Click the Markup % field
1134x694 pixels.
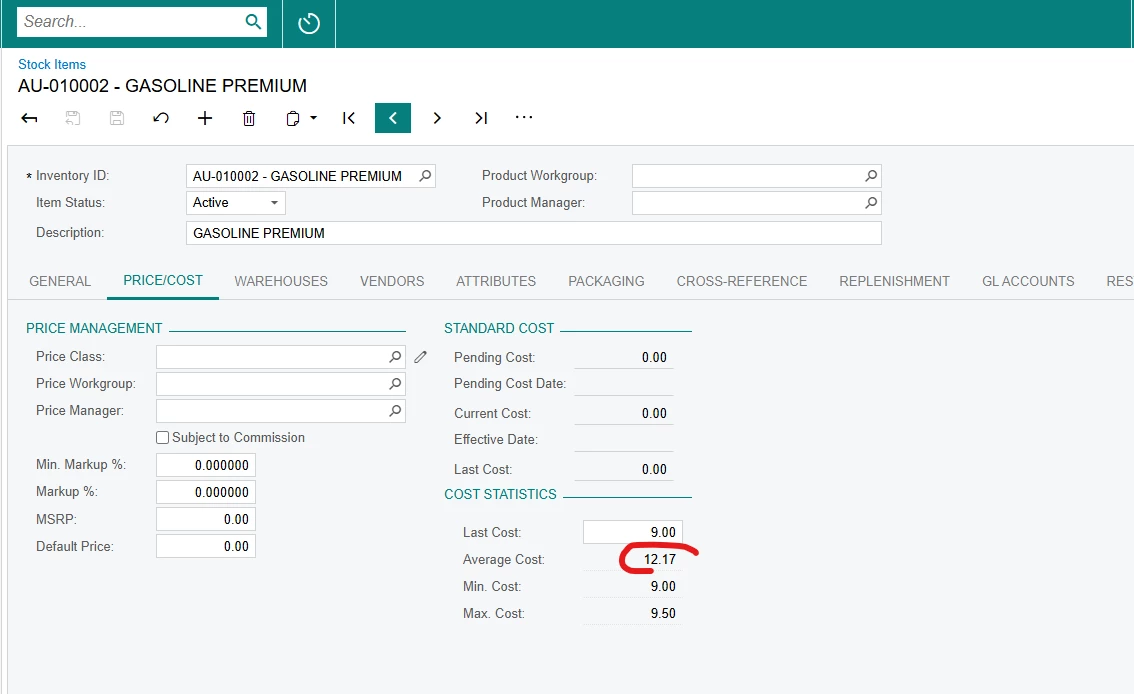pyautogui.click(x=206, y=492)
